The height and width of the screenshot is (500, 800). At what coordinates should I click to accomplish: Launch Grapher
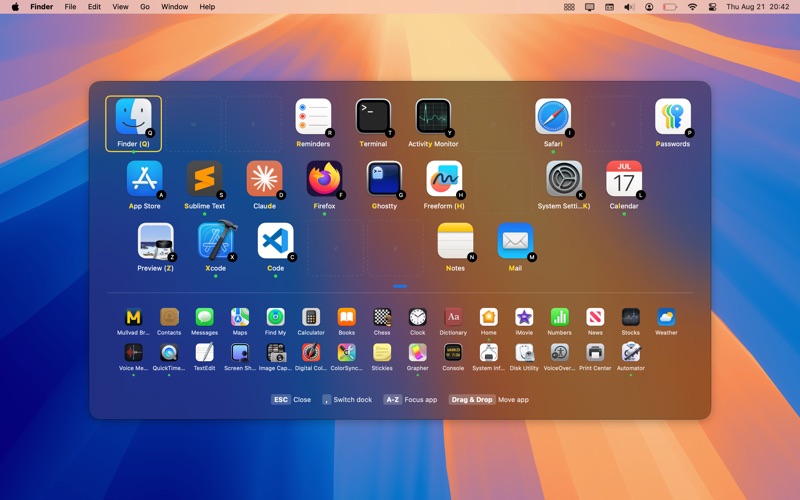click(417, 353)
